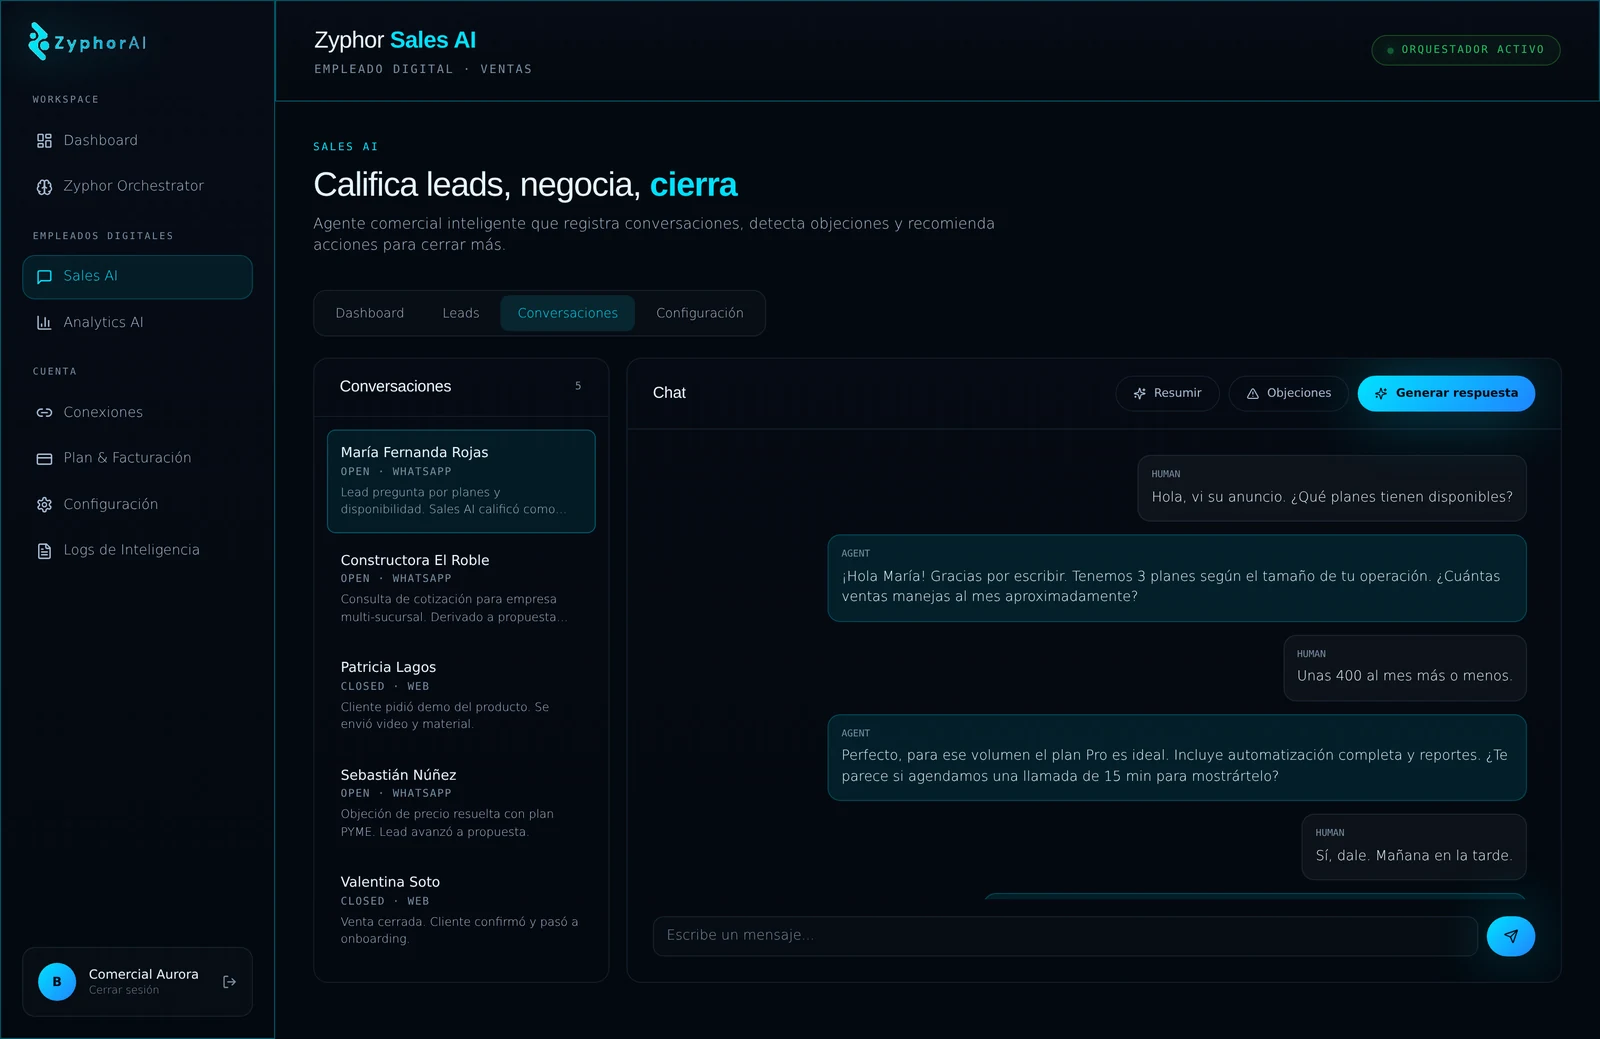Click the Zyphor Orchestrator brain icon
The height and width of the screenshot is (1039, 1600).
44,187
